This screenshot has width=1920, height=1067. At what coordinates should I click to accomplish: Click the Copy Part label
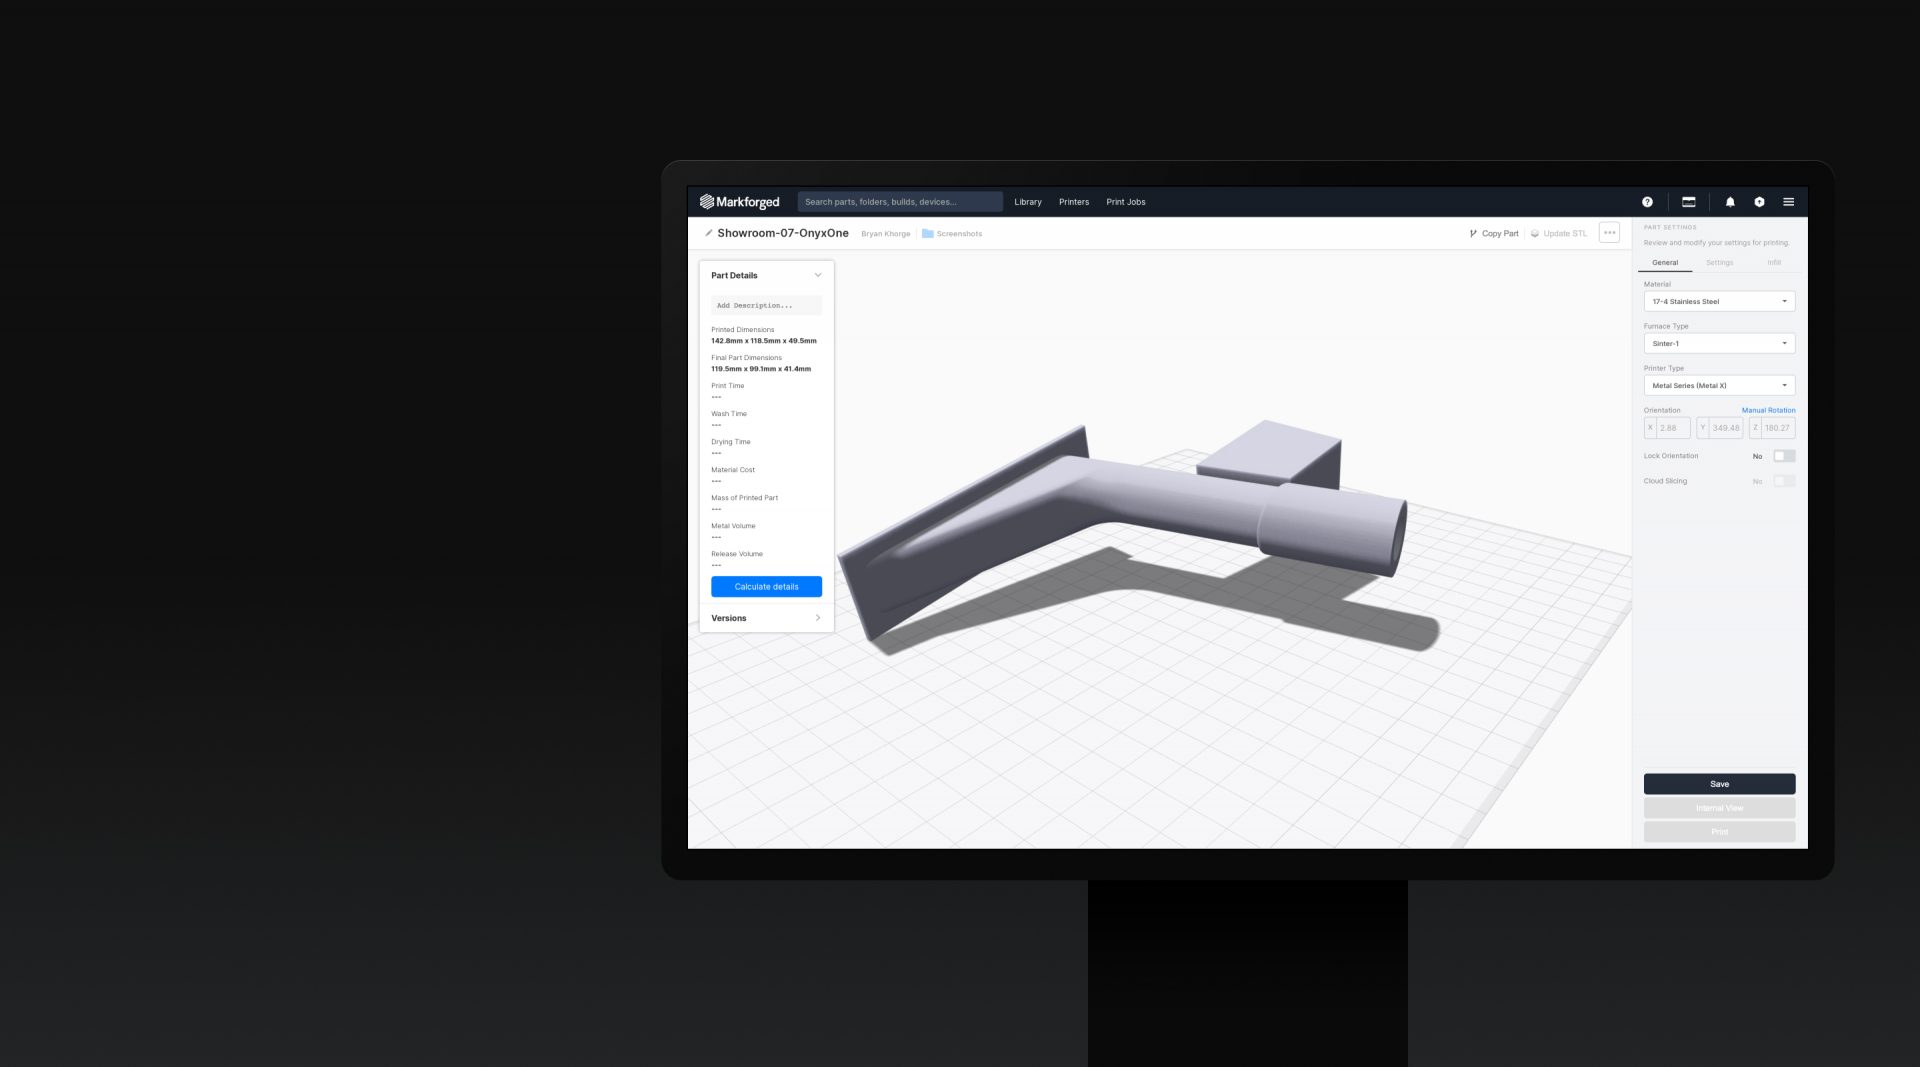(1500, 233)
